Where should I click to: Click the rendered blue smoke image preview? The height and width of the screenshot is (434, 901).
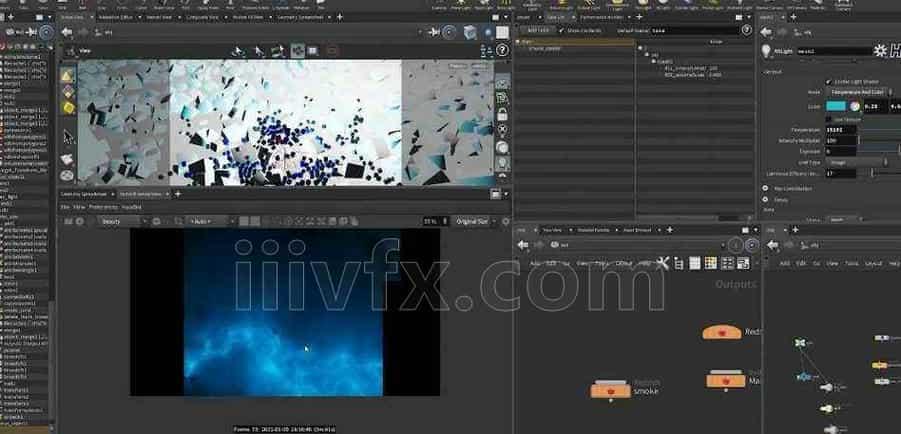tap(283, 313)
